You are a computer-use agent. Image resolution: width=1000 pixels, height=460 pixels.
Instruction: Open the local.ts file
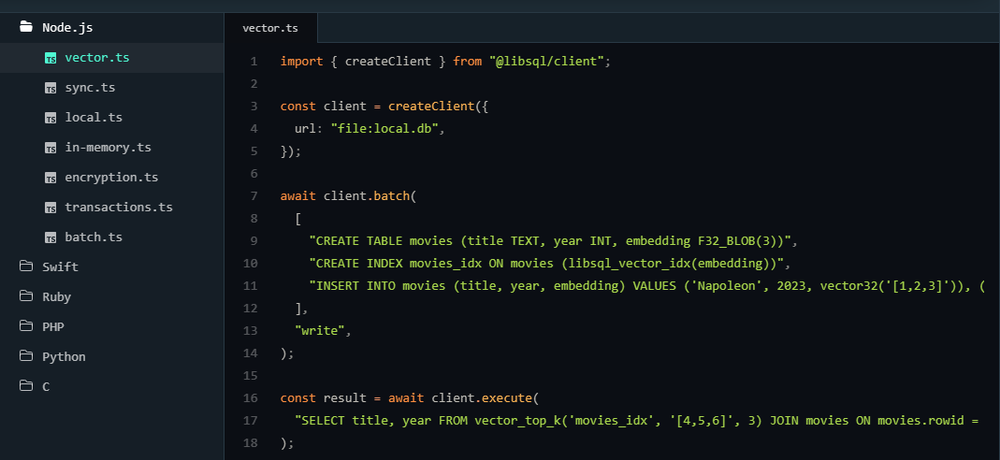pyautogui.click(x=112, y=117)
